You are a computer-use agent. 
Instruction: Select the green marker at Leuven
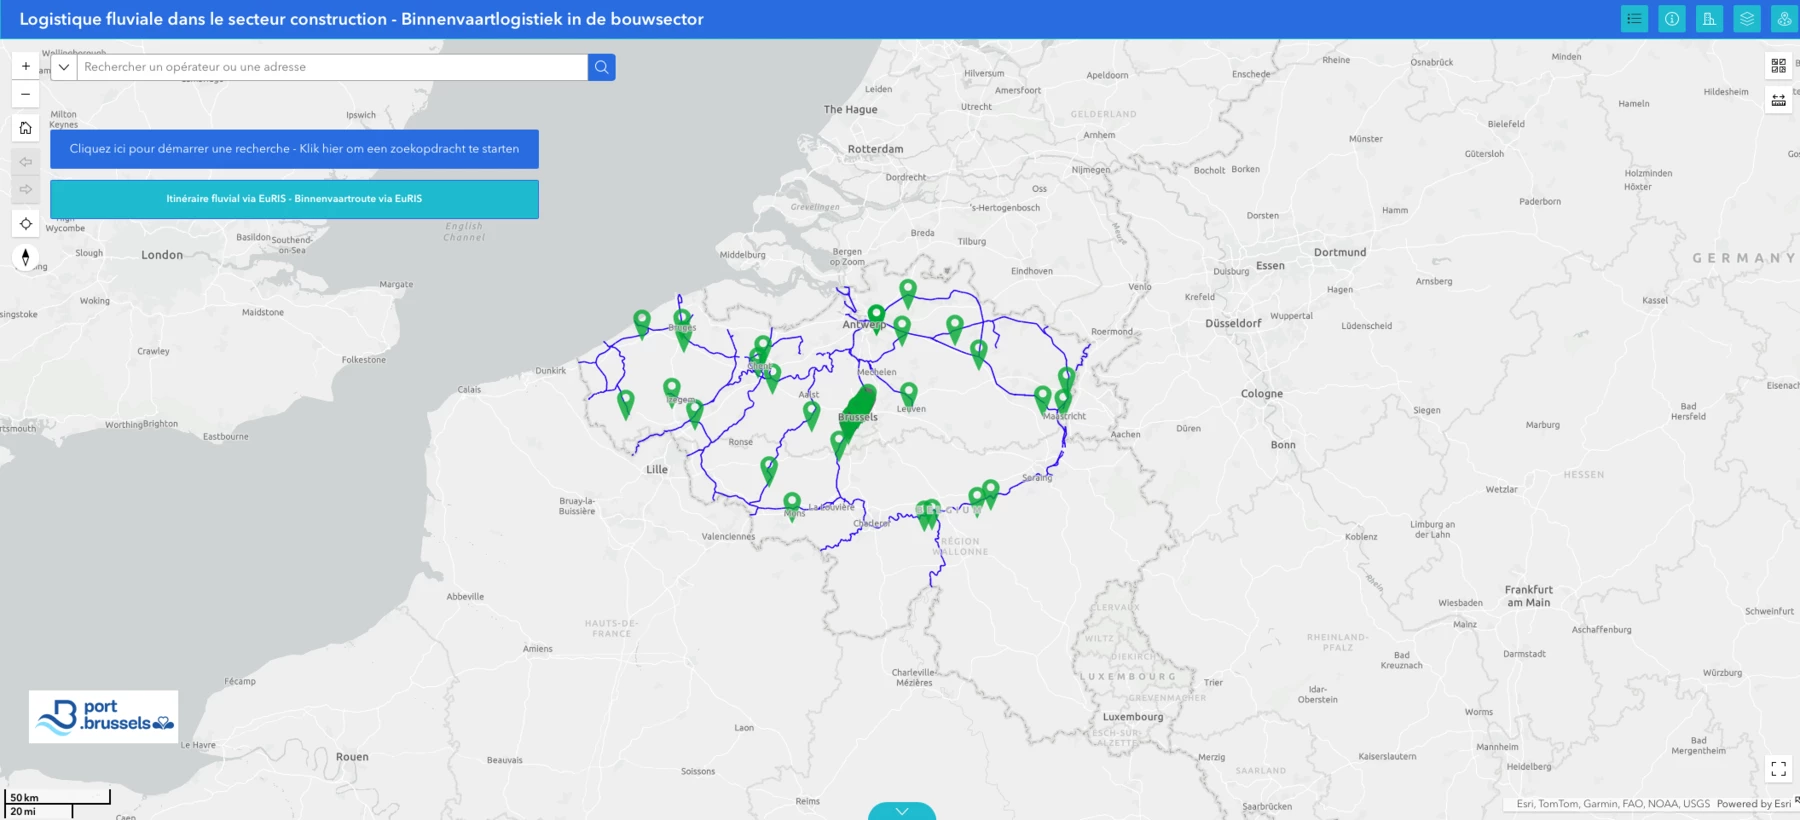pos(908,393)
